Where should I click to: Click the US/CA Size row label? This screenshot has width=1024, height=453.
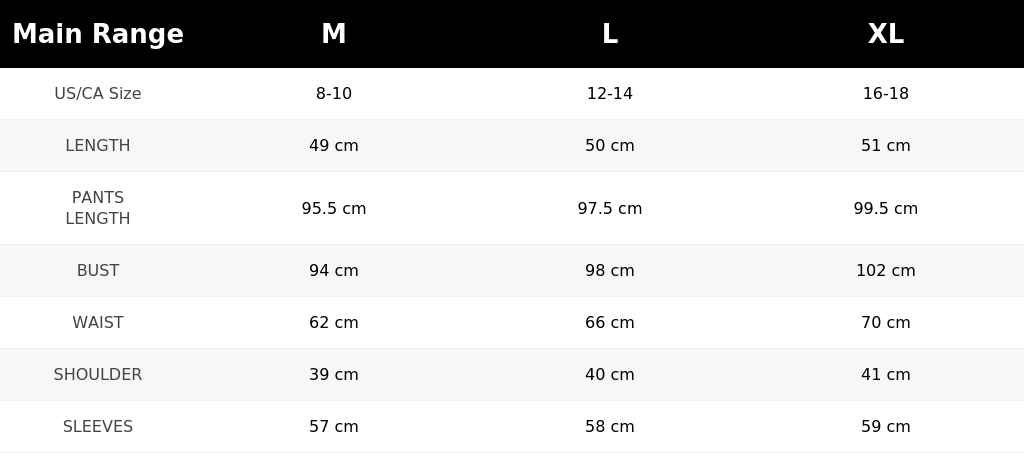tap(98, 93)
